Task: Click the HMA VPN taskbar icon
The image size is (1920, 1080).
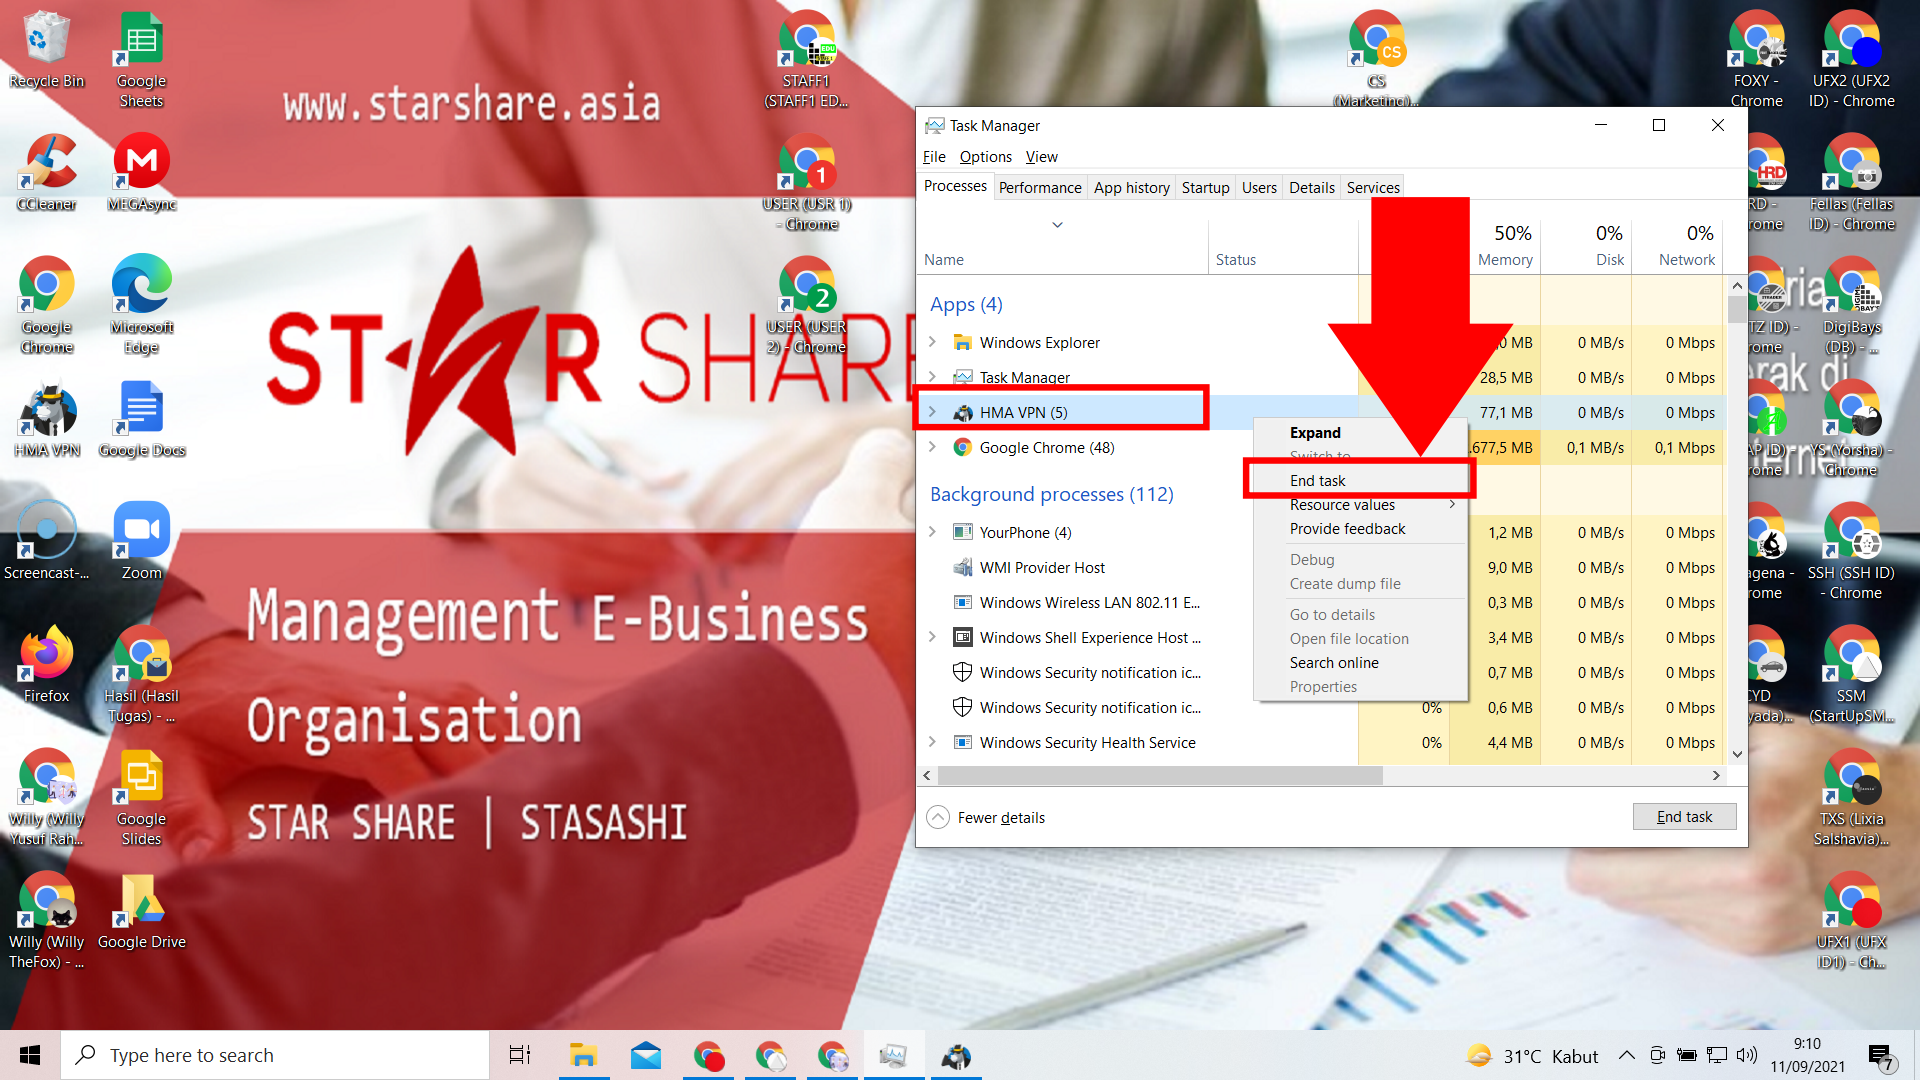Action: 957,1055
